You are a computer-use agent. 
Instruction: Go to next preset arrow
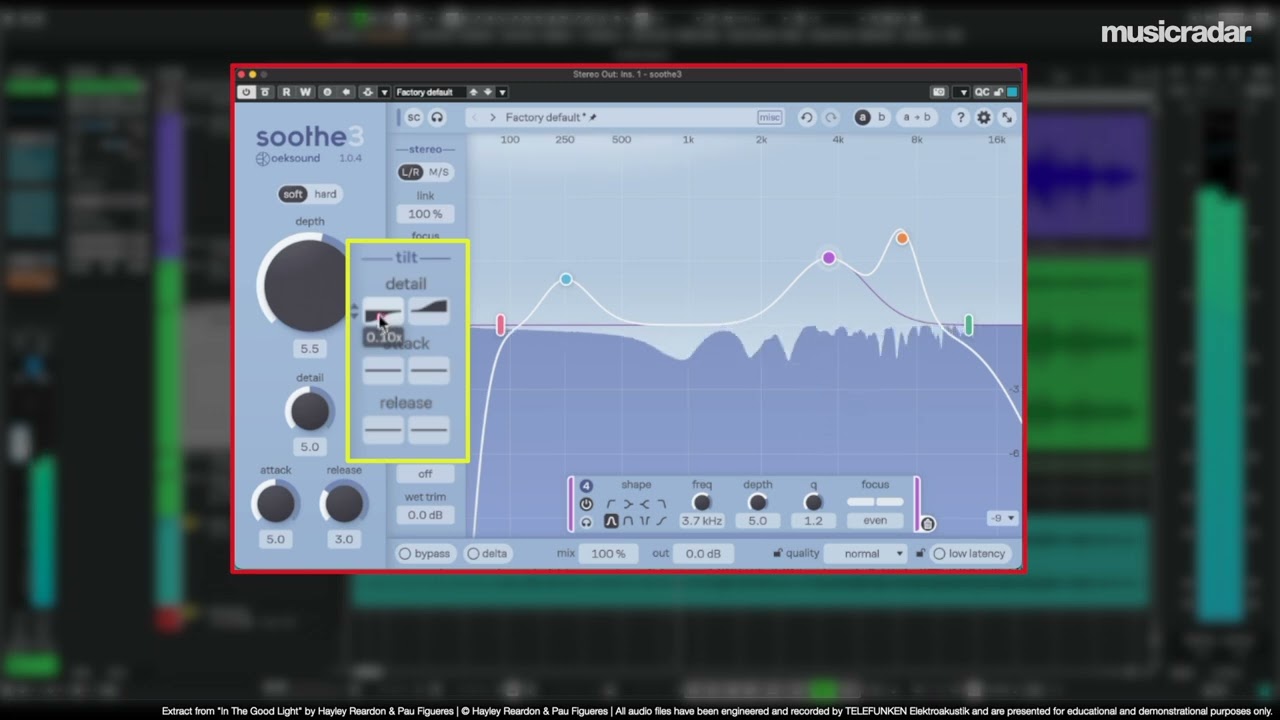point(492,117)
